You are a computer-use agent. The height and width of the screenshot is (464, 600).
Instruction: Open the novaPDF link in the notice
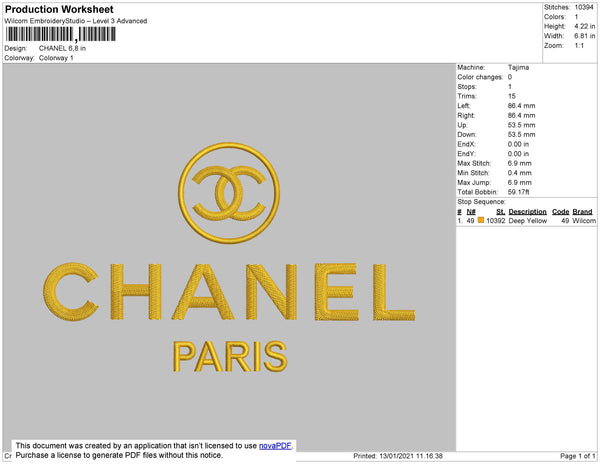coord(277,445)
